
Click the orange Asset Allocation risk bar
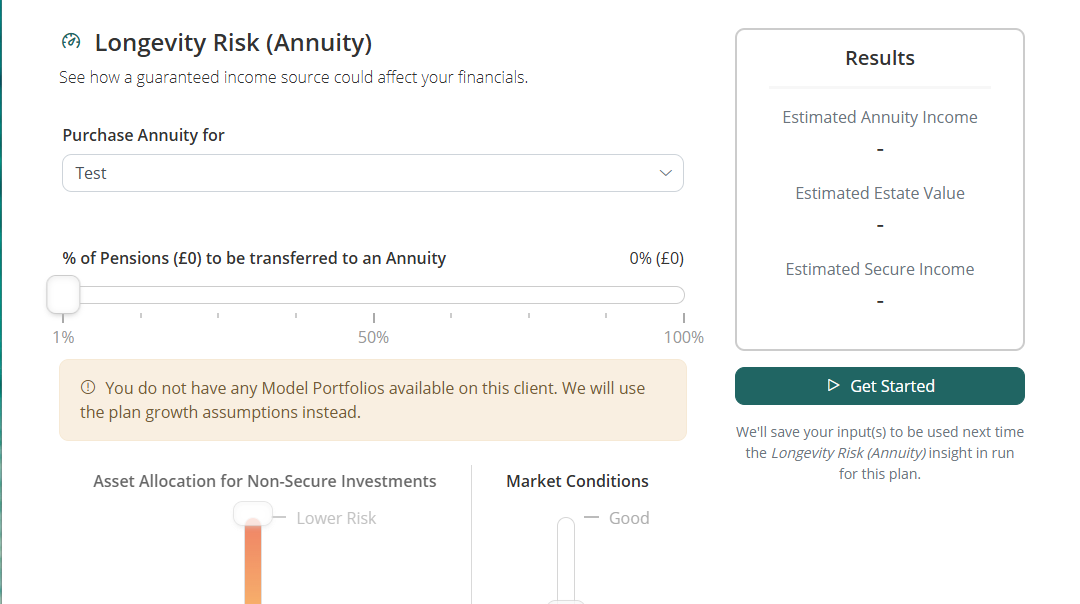(x=253, y=566)
